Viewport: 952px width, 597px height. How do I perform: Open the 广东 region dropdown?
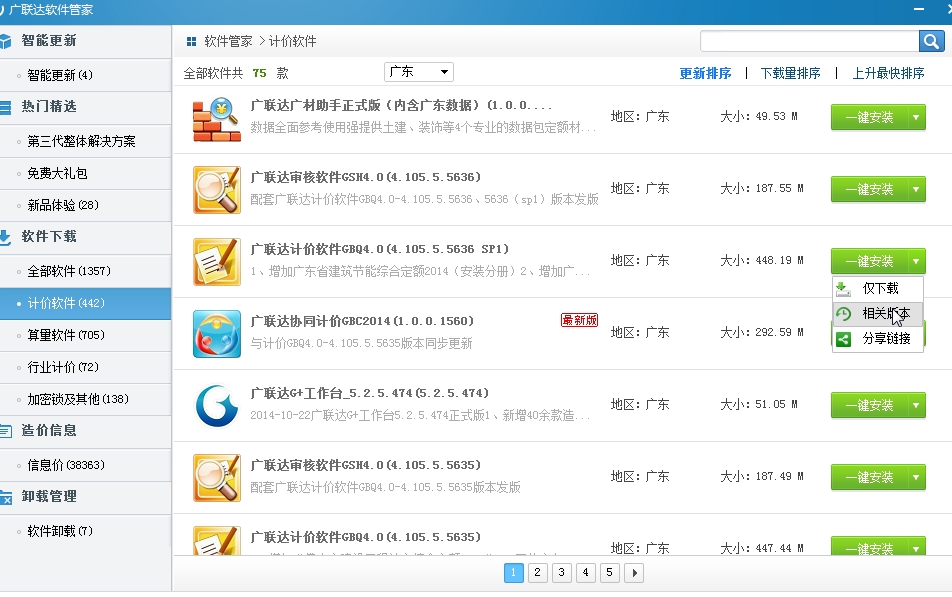pyautogui.click(x=419, y=72)
